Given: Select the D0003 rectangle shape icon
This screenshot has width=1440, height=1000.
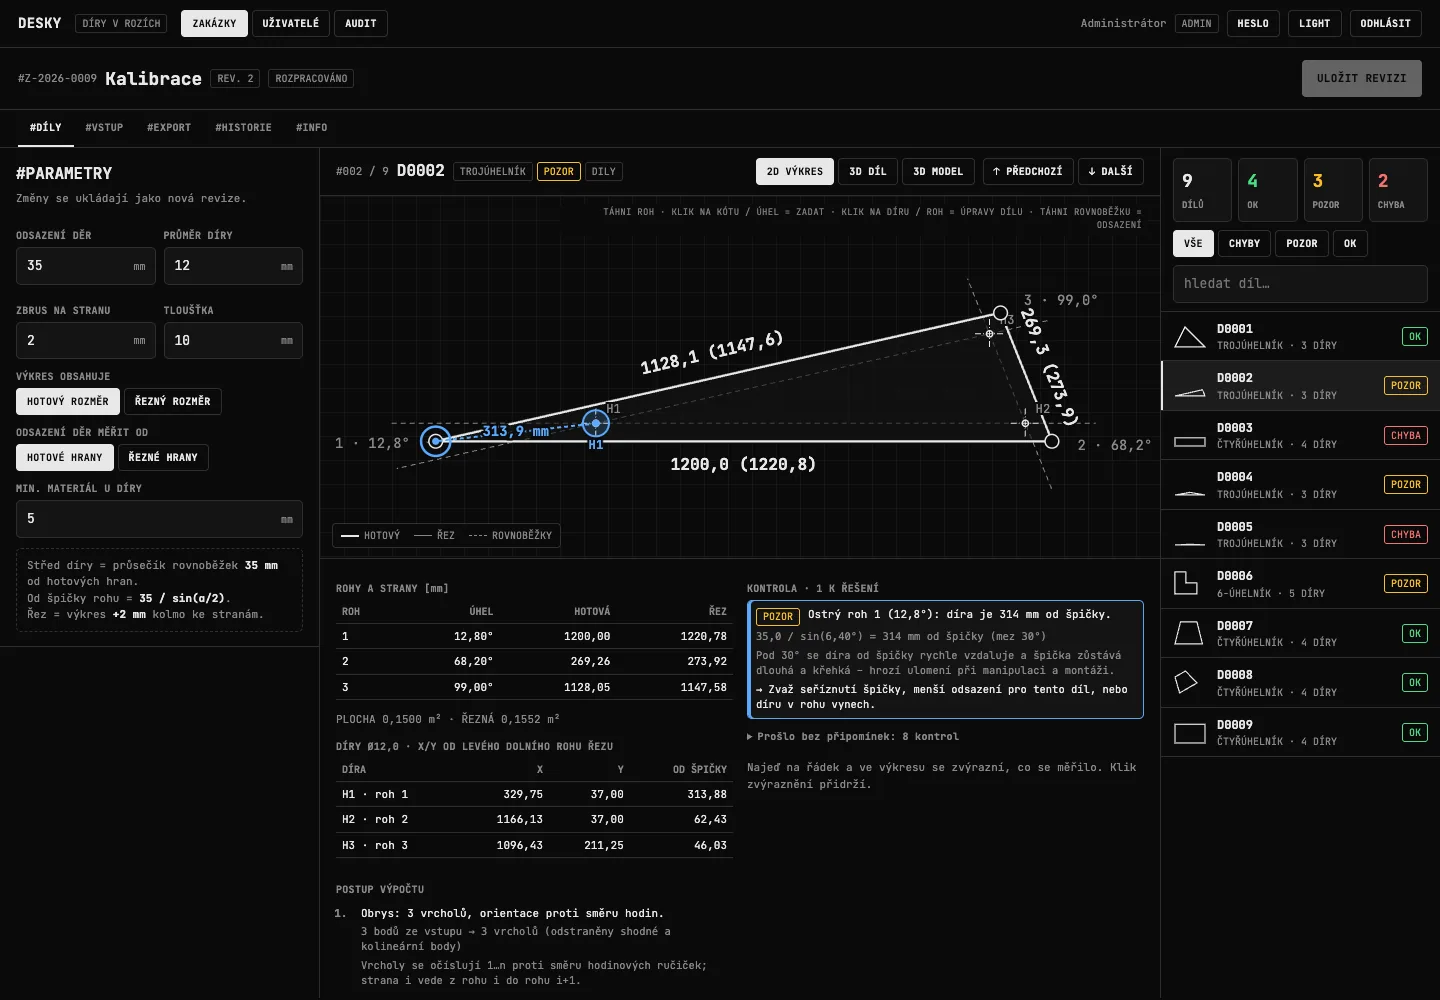Looking at the screenshot, I should pyautogui.click(x=1189, y=441).
